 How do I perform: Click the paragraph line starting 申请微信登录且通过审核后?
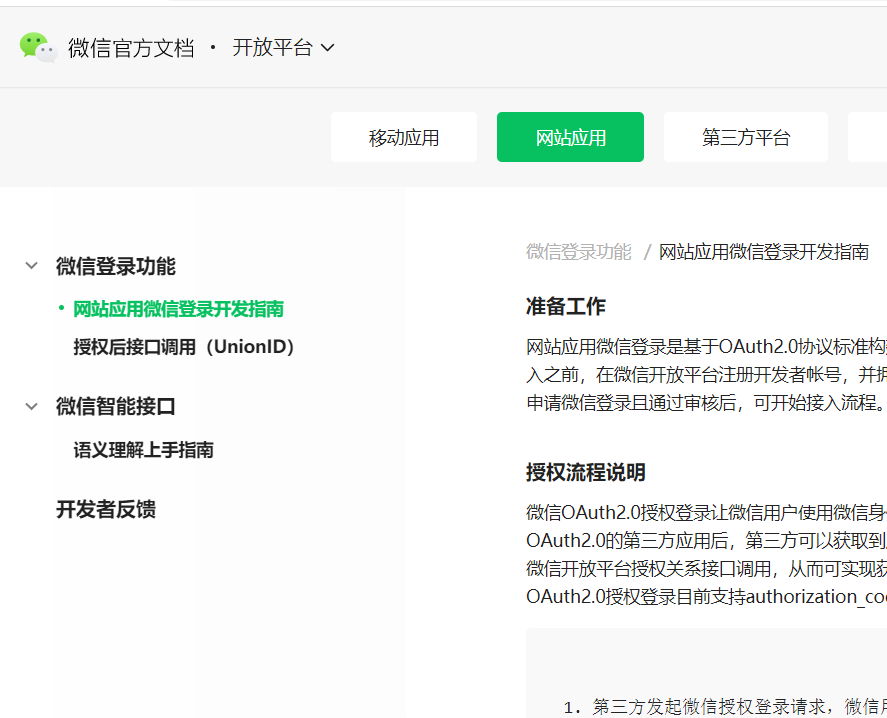click(x=706, y=402)
